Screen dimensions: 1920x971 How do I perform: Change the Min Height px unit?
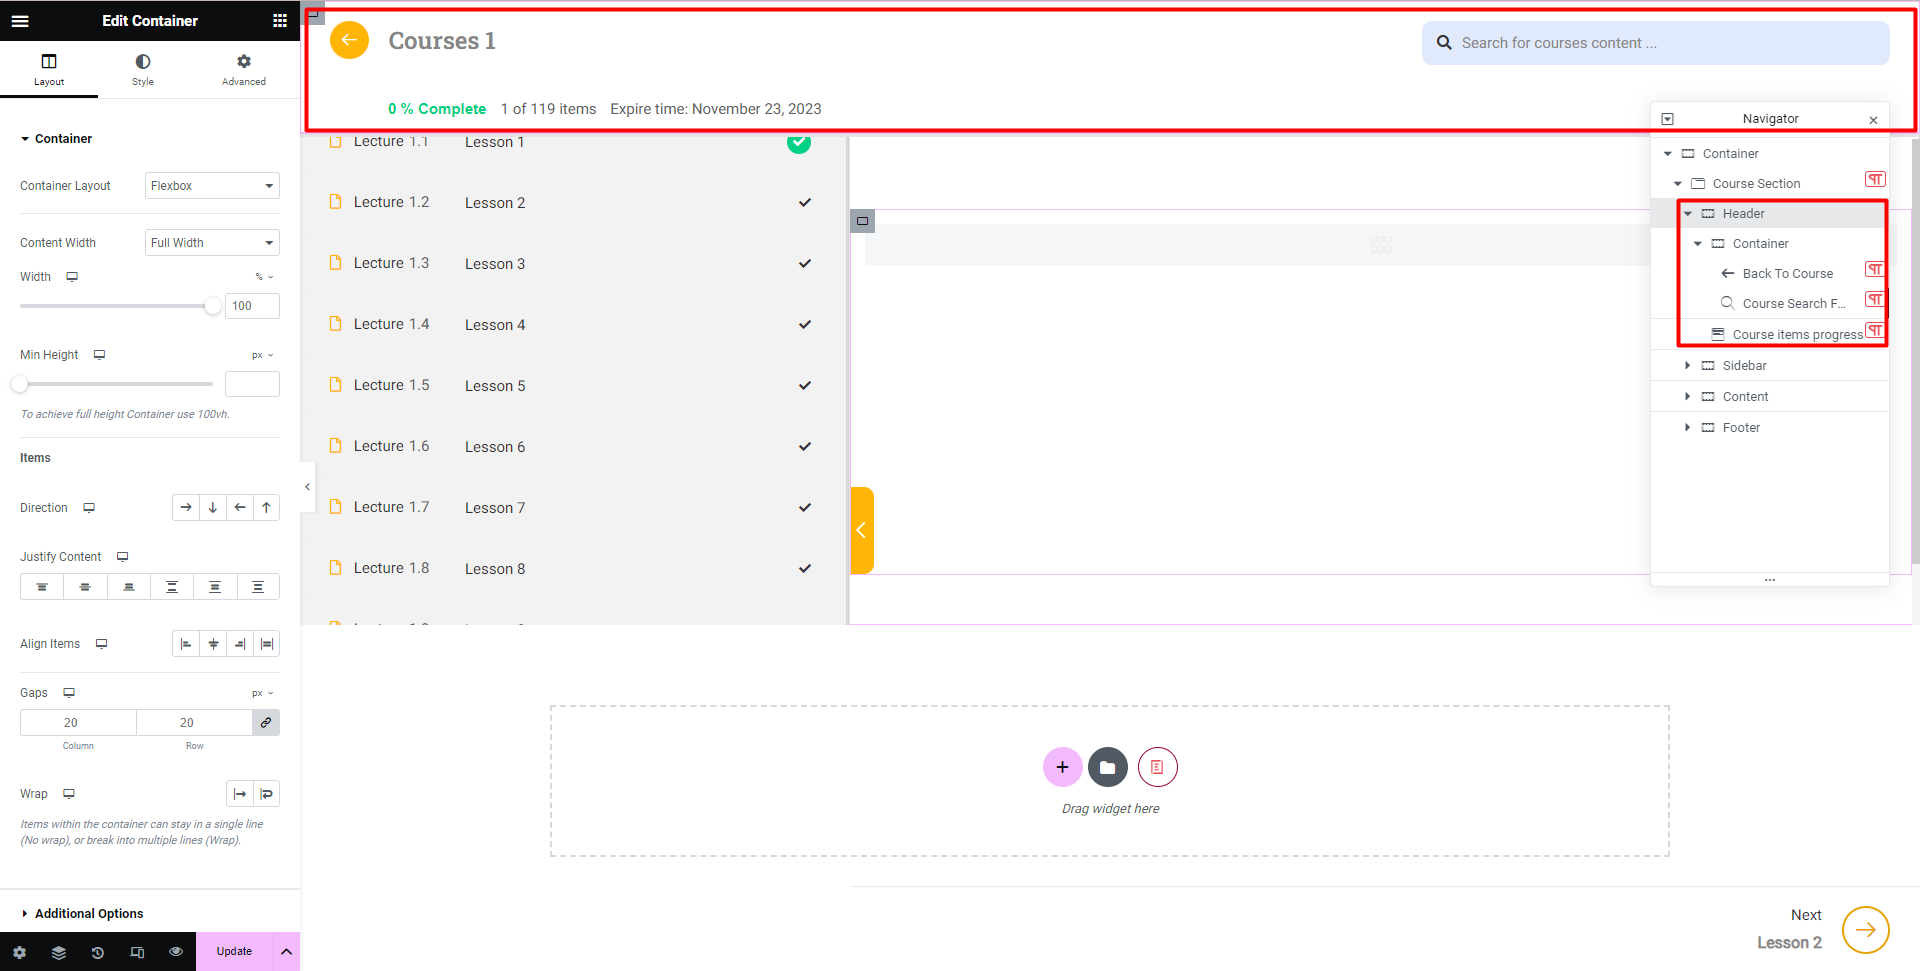[x=263, y=355]
